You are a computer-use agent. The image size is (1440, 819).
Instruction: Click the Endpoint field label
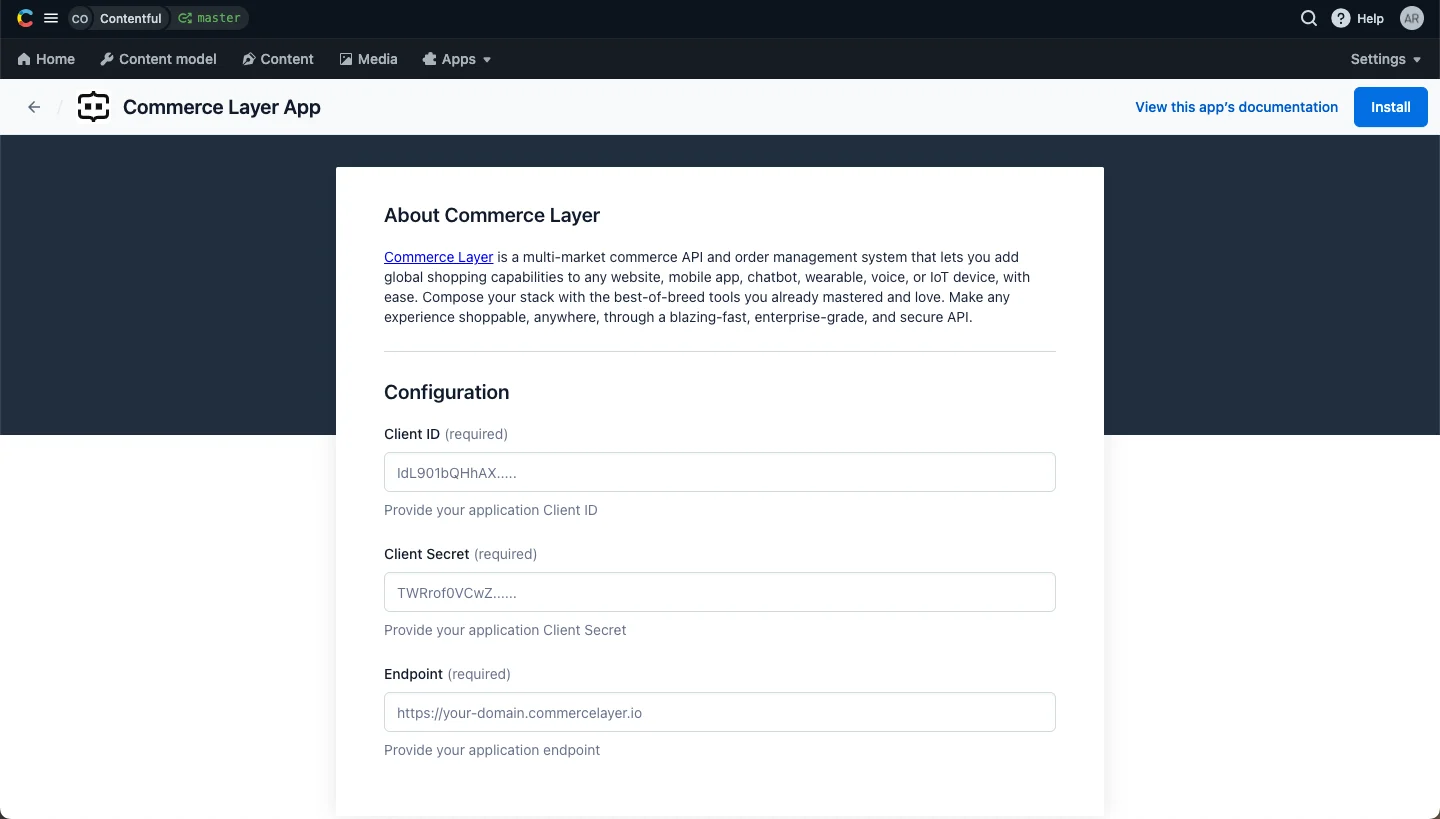(x=413, y=674)
